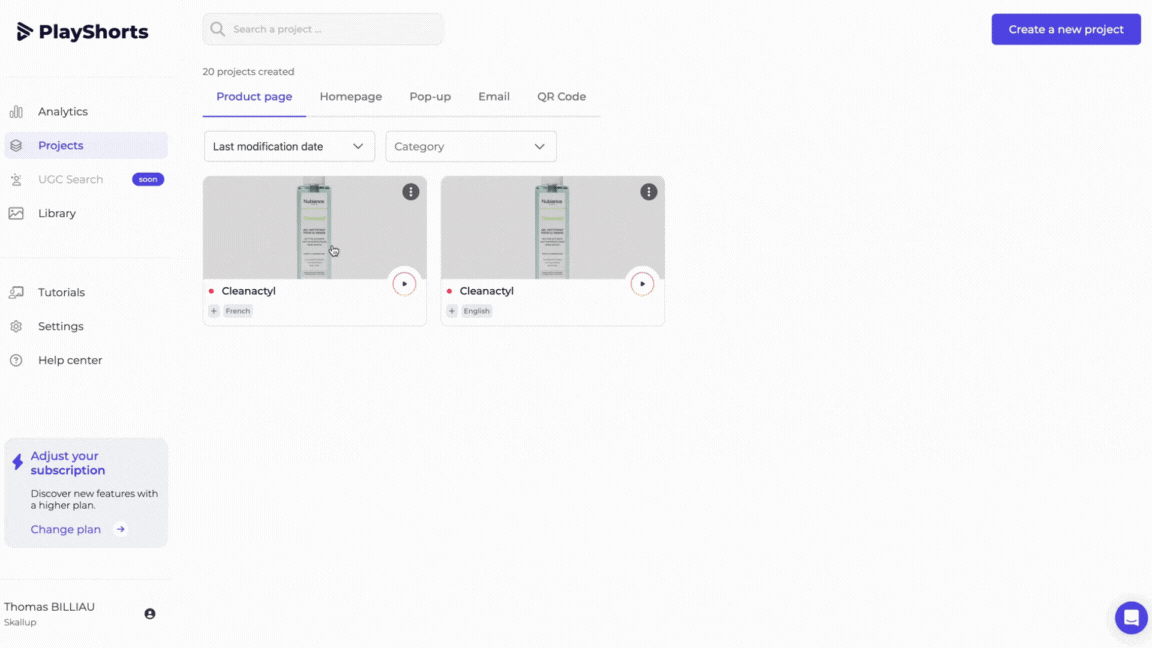Click the Settings gear icon

(x=16, y=326)
